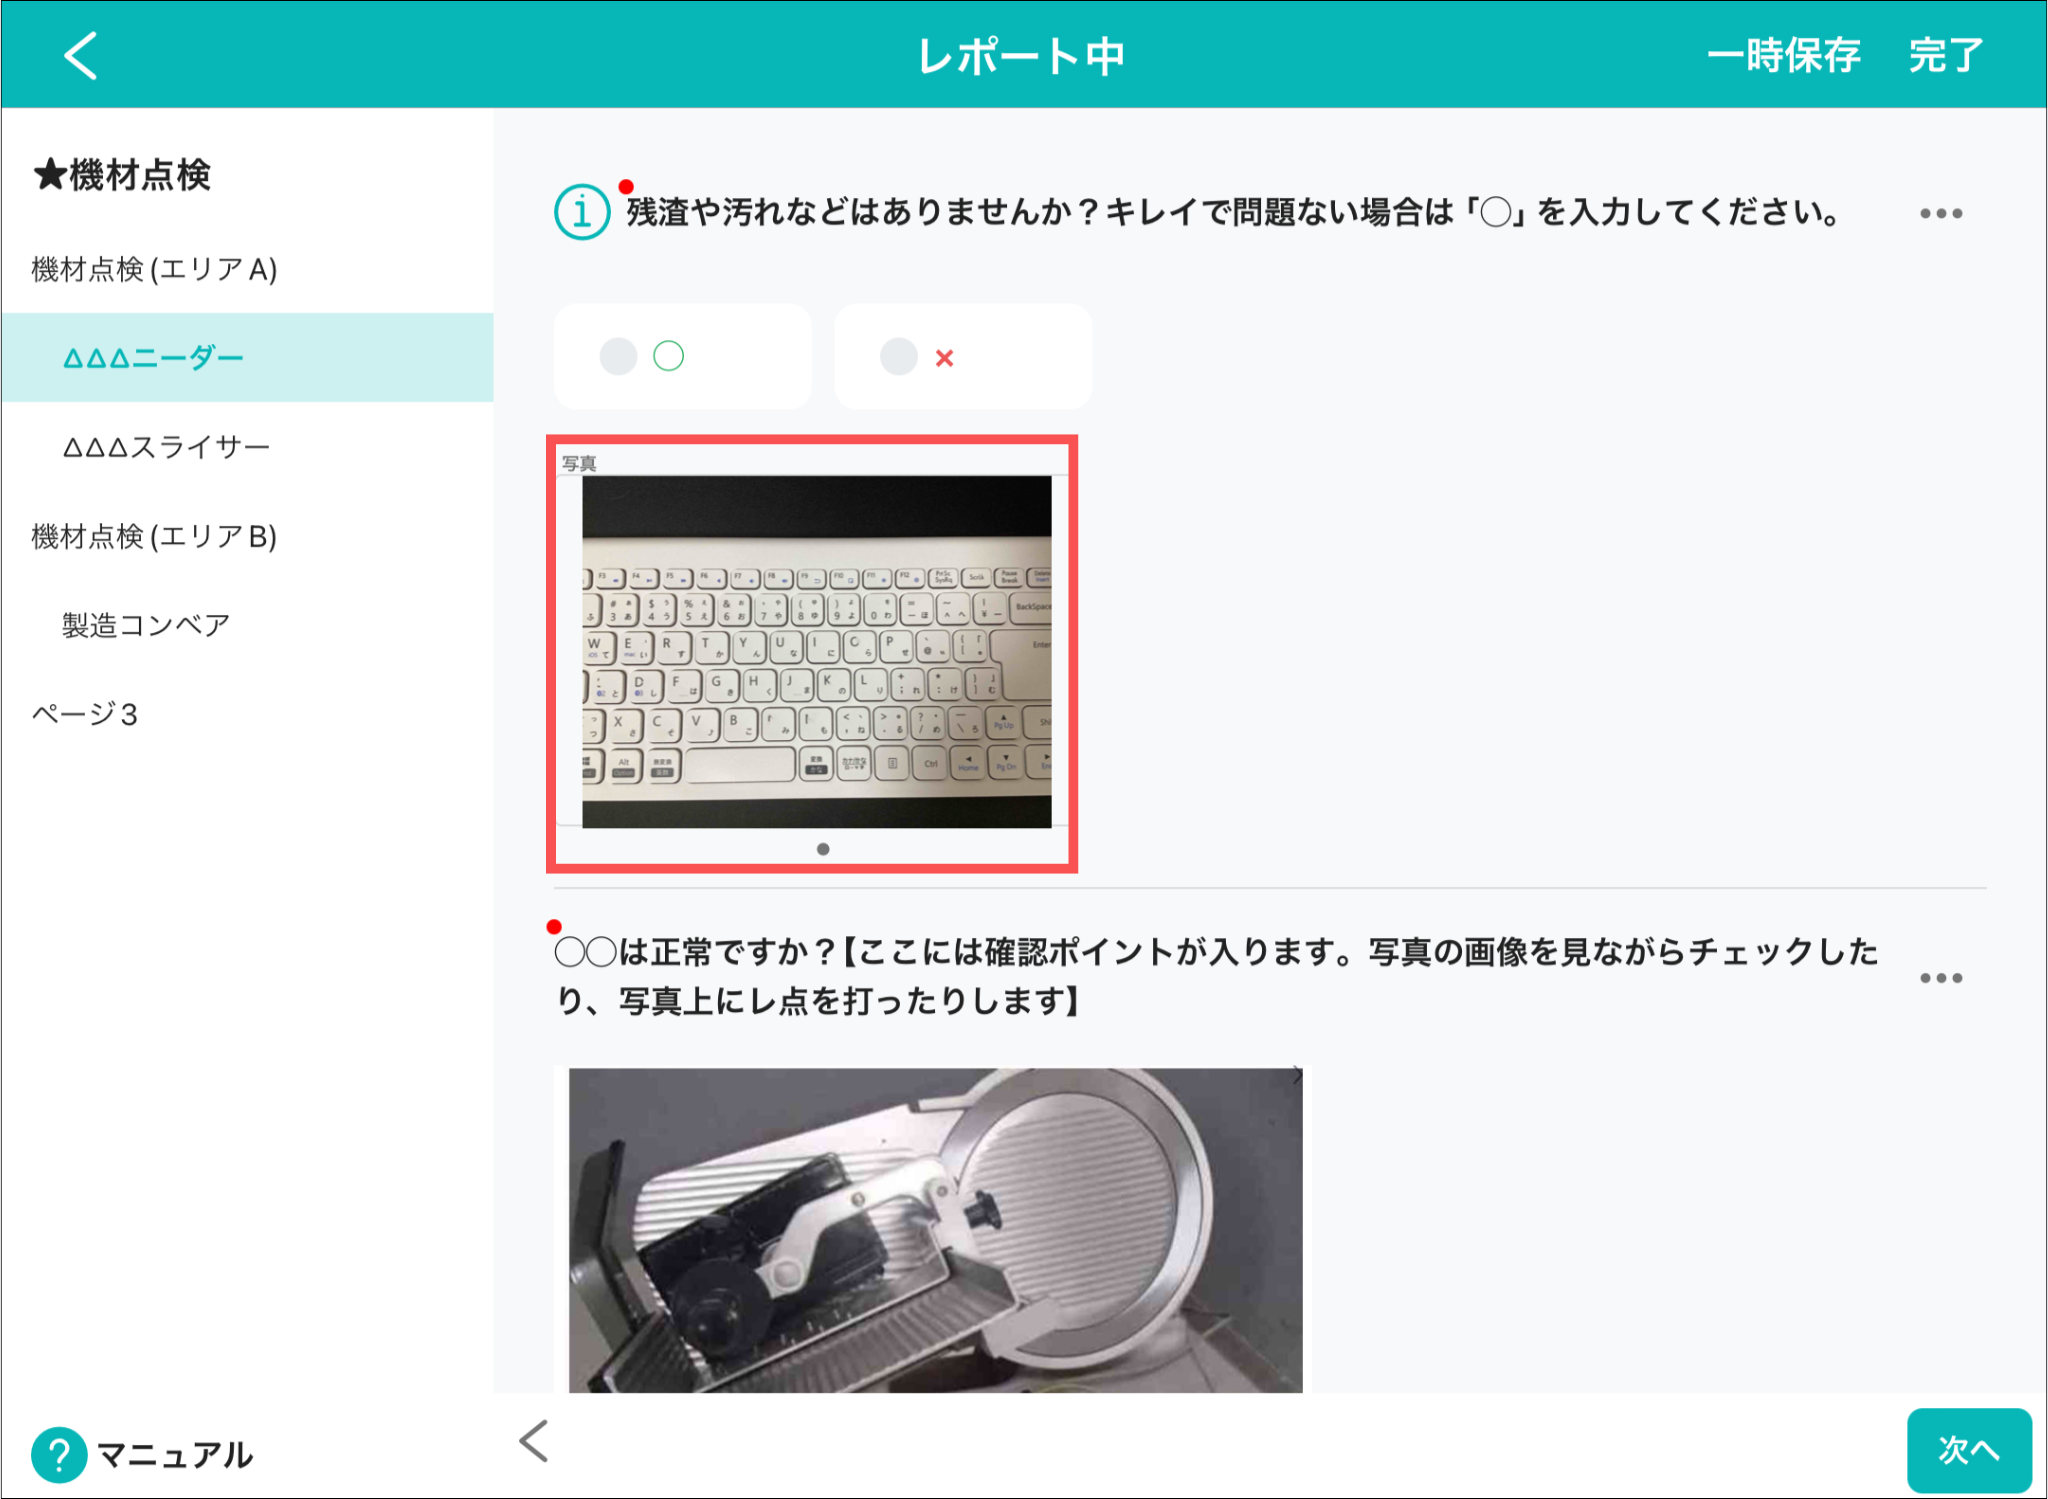Viewport: 2048px width, 1499px height.
Task: Select △△△スライサー in sidebar
Action: (166, 447)
